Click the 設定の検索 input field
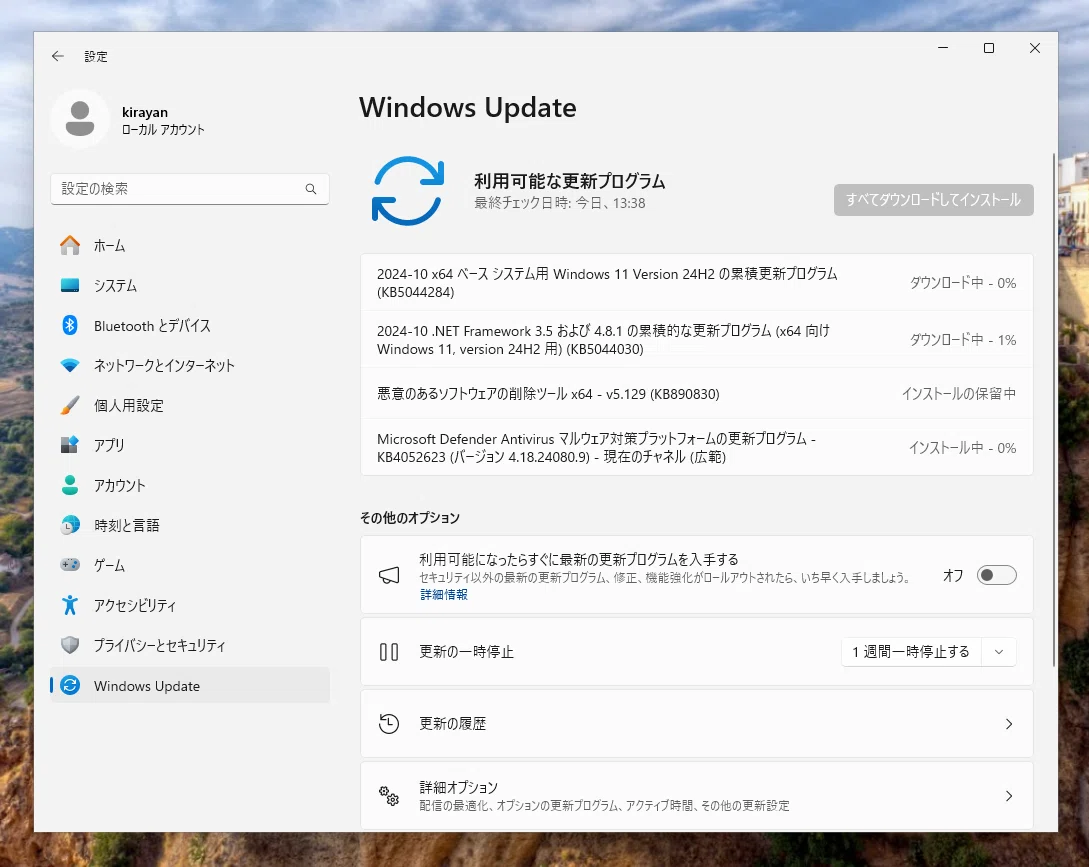 [x=190, y=189]
